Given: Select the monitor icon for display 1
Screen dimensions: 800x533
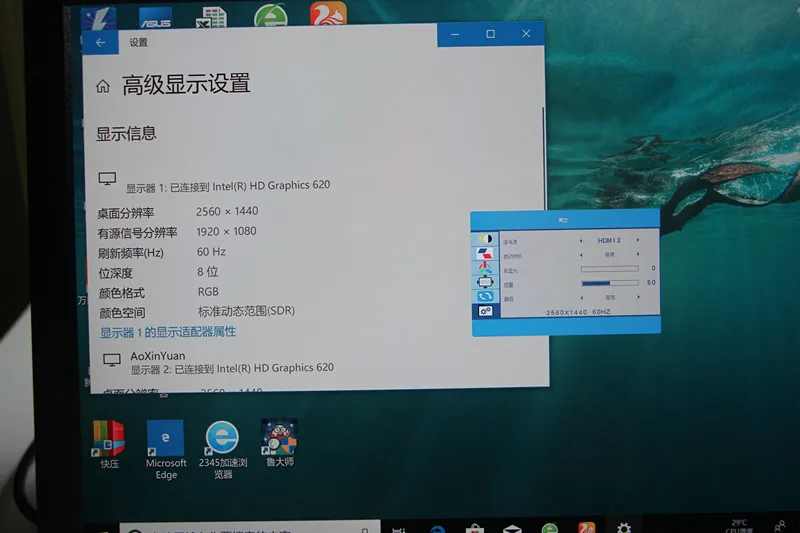Looking at the screenshot, I should click(x=107, y=179).
